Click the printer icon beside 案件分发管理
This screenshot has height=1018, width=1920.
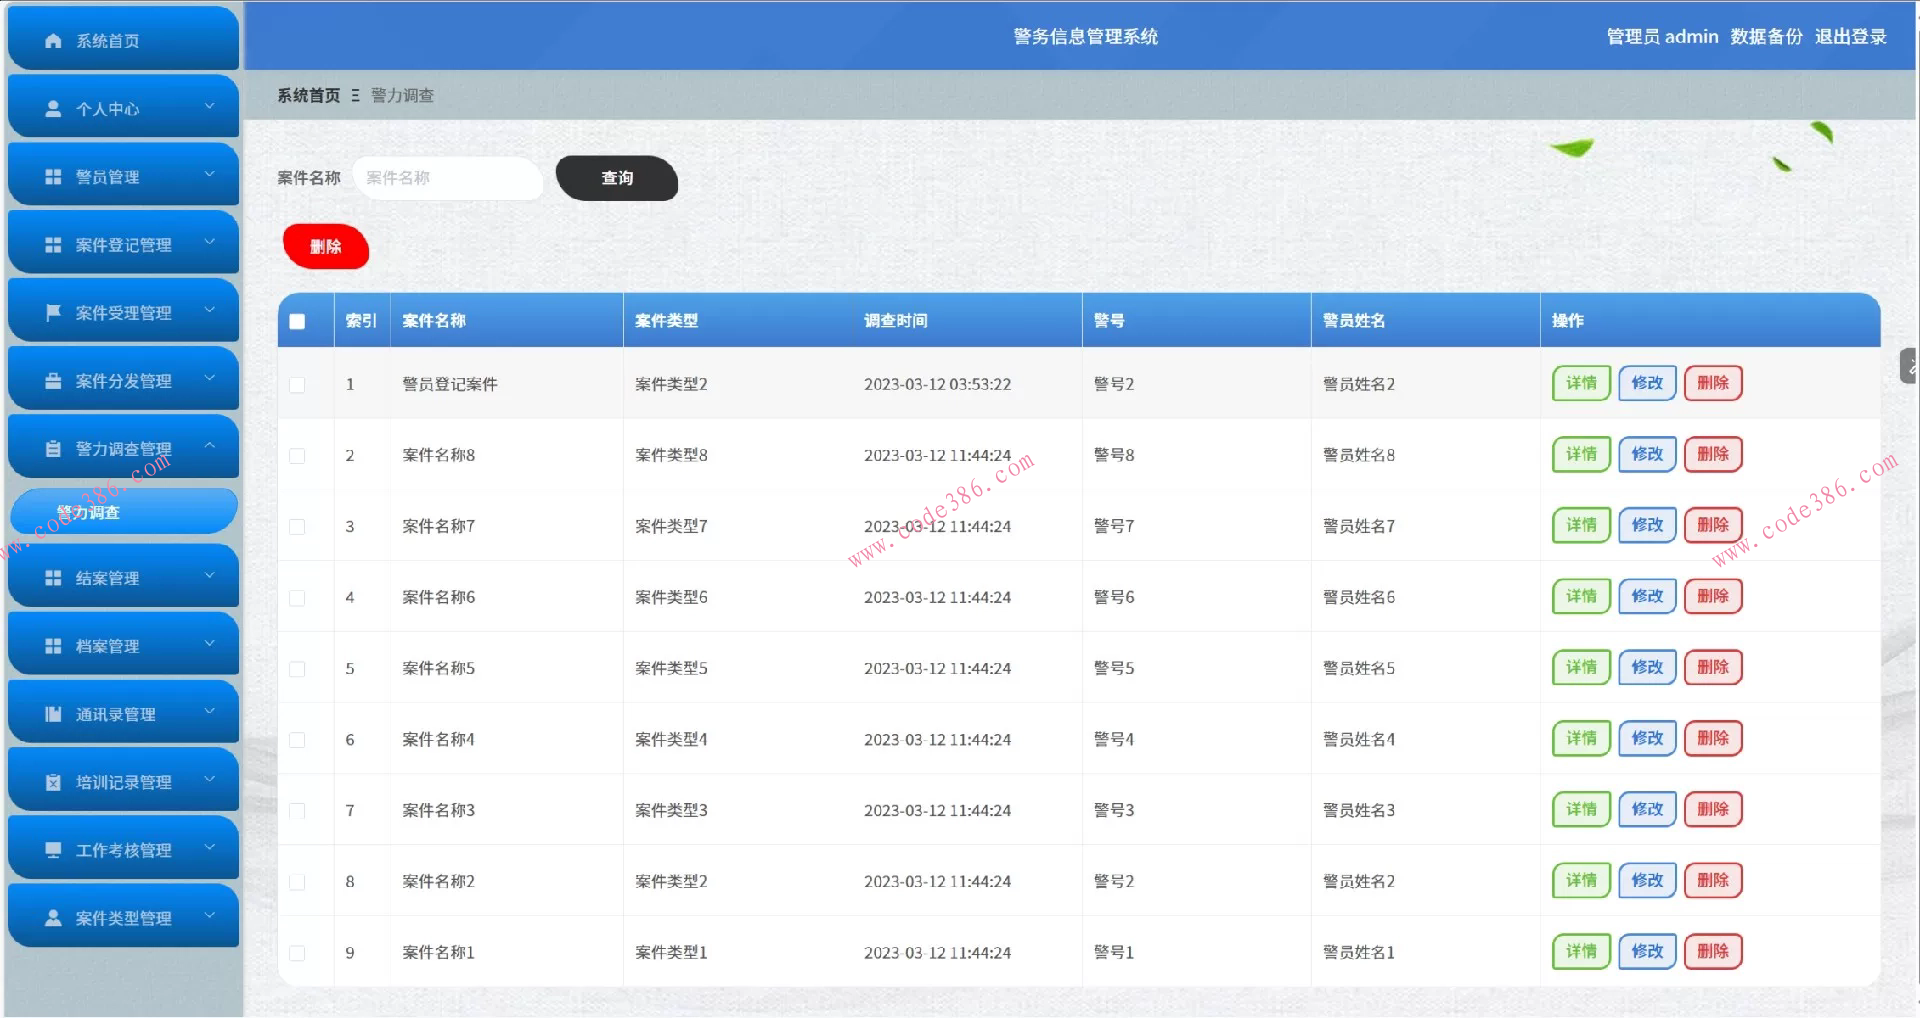[52, 380]
